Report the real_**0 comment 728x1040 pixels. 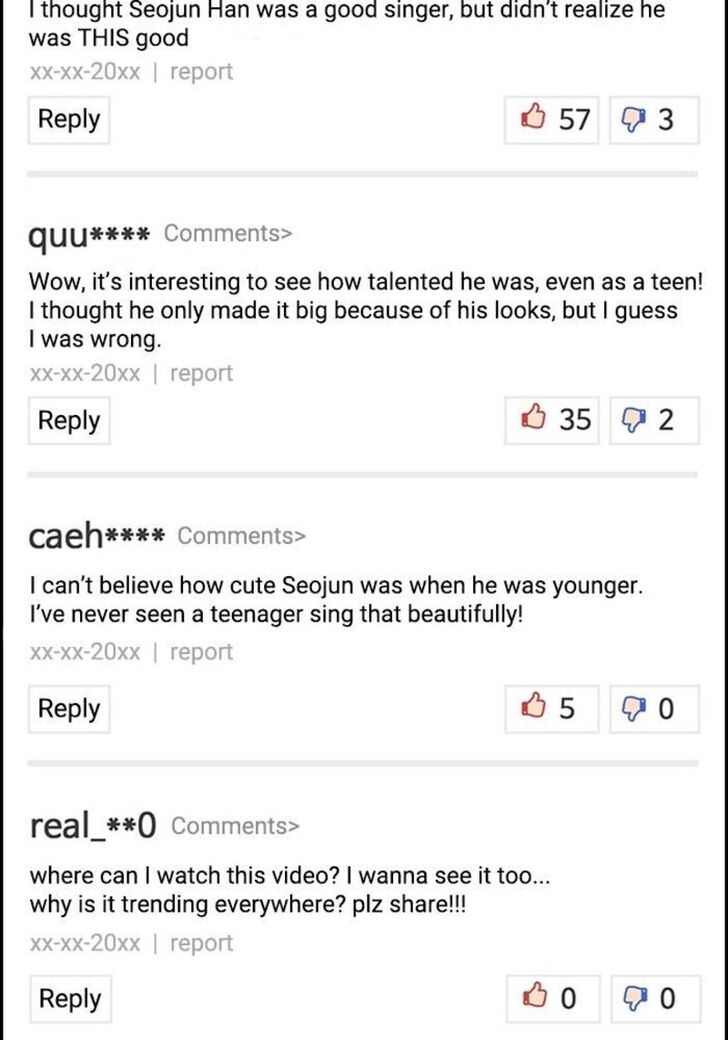pos(201,943)
